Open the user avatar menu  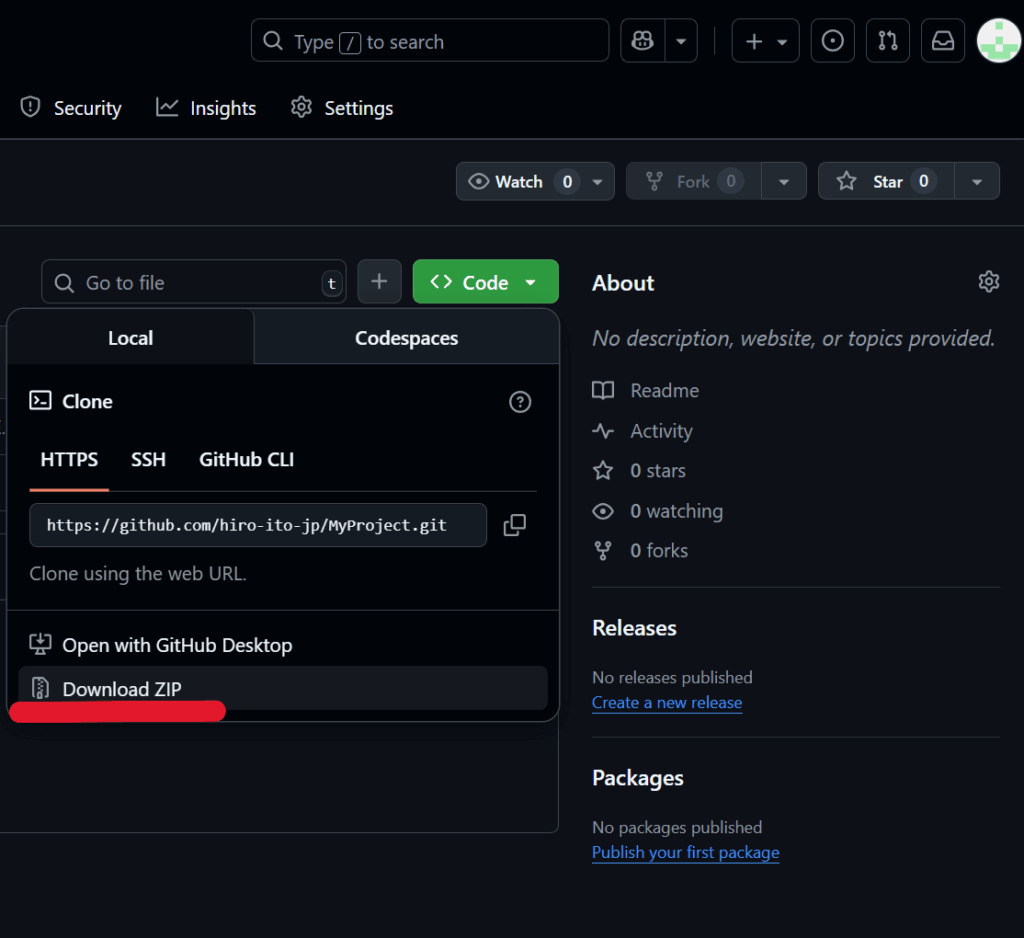click(x=998, y=41)
